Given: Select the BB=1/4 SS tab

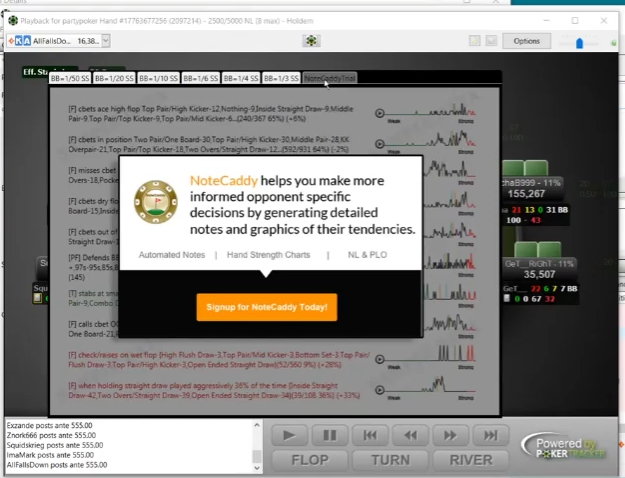Looking at the screenshot, I should click(x=241, y=79).
